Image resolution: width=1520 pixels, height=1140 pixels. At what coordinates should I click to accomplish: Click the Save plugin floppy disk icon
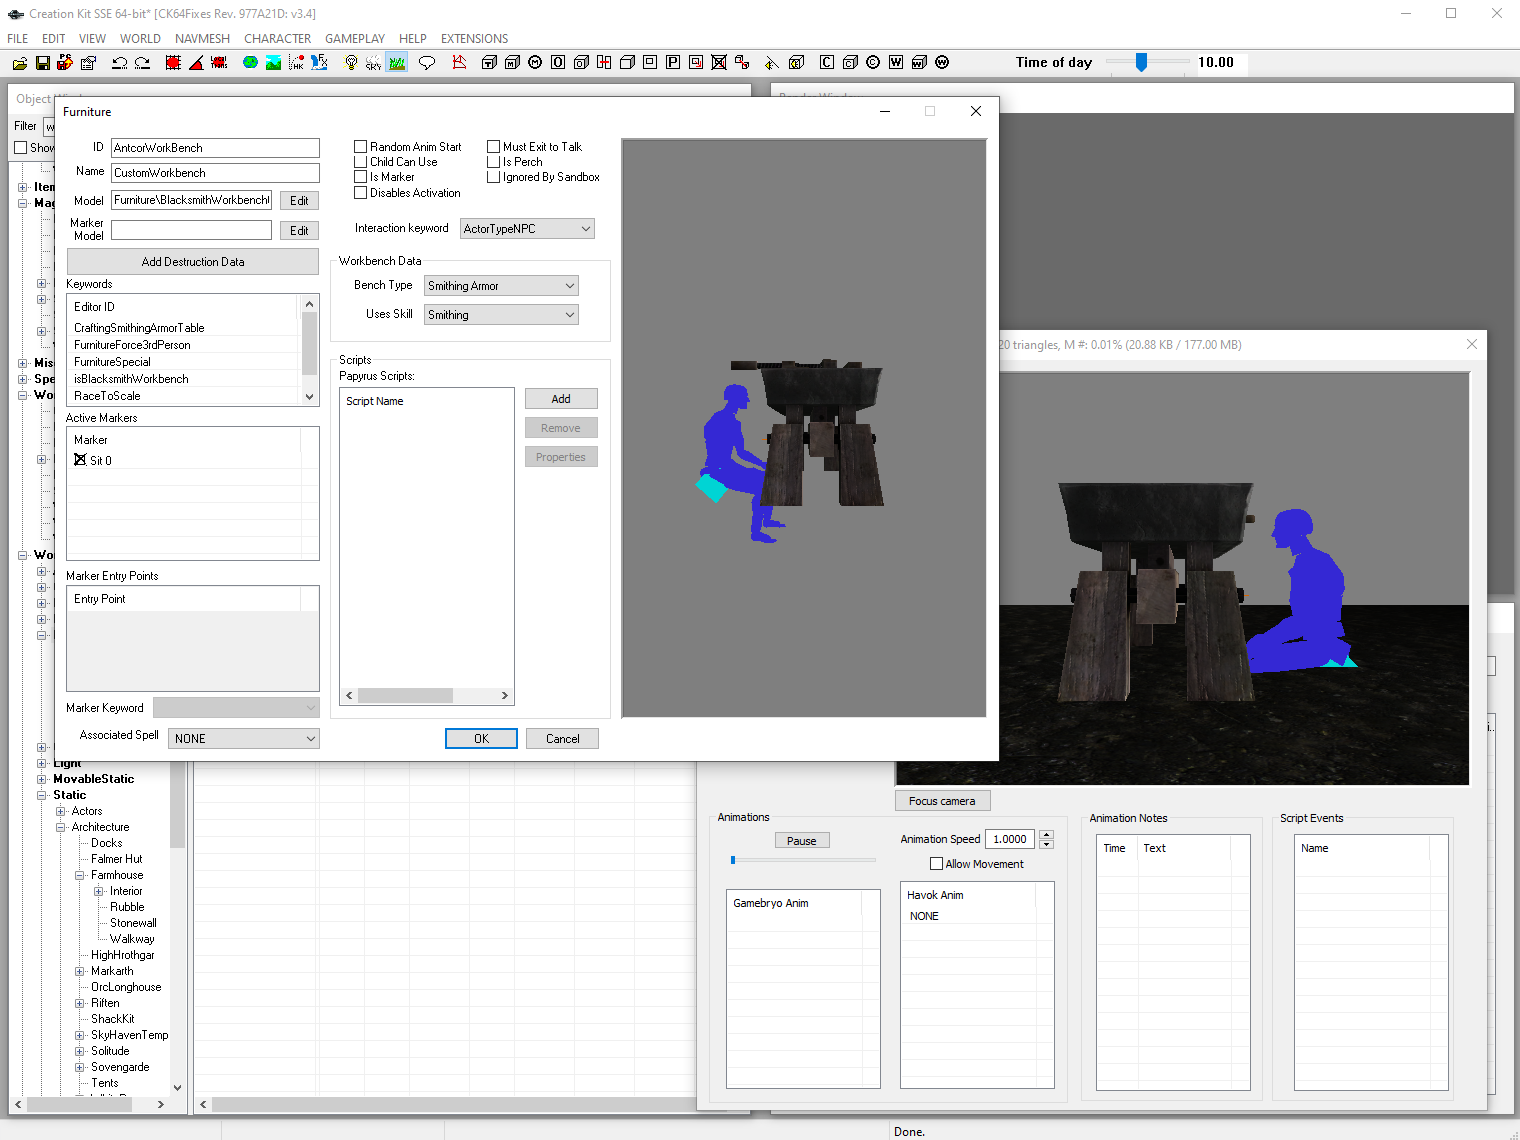[x=42, y=63]
